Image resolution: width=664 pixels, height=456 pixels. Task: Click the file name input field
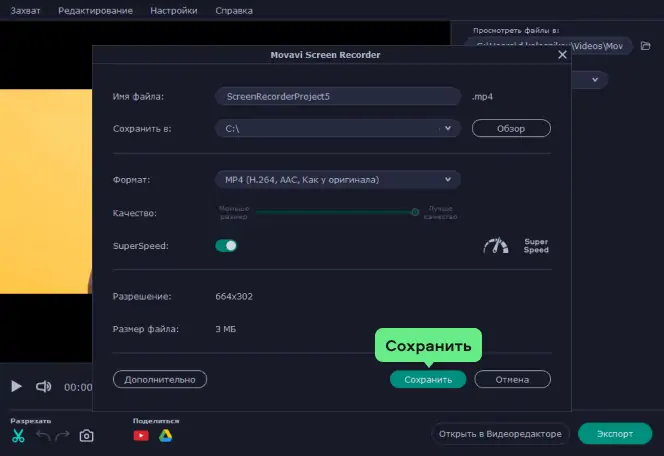click(x=338, y=97)
